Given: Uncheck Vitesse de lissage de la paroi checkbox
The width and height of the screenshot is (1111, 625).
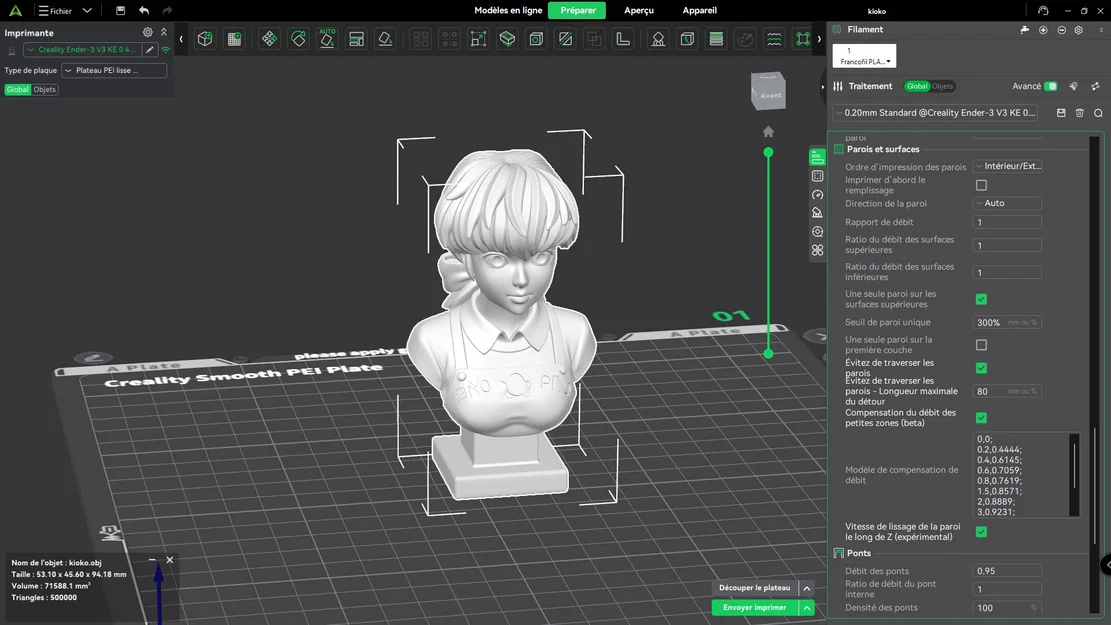Looking at the screenshot, I should coord(981,531).
